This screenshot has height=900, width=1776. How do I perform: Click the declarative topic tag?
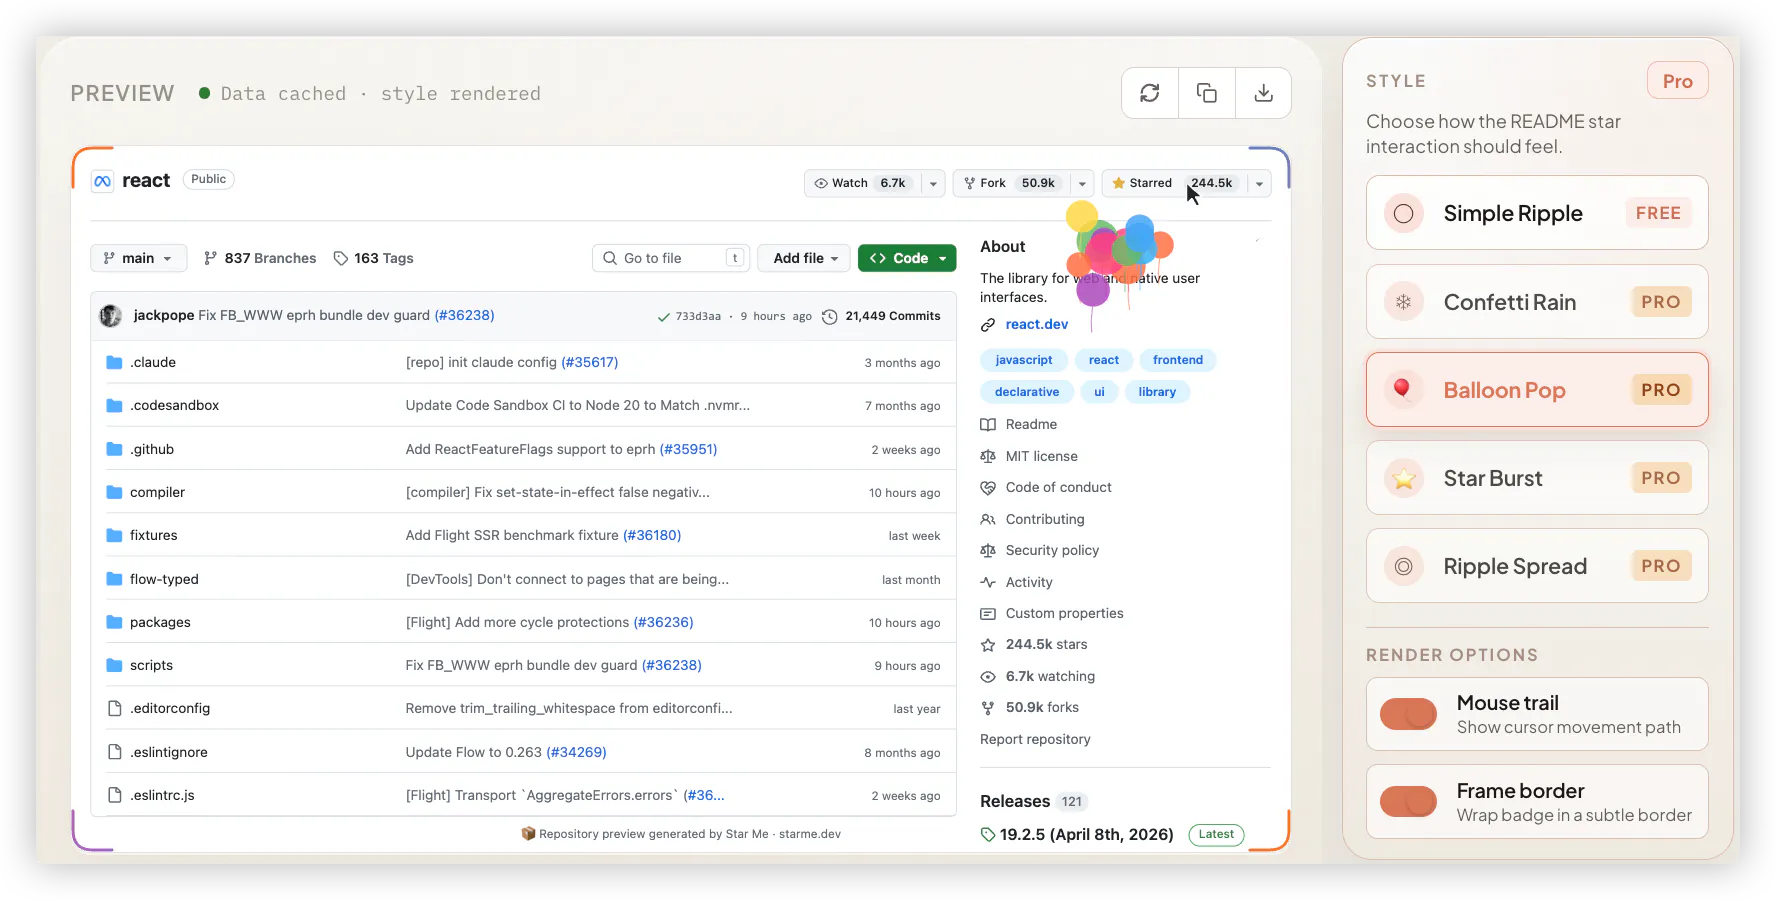[x=1027, y=392]
